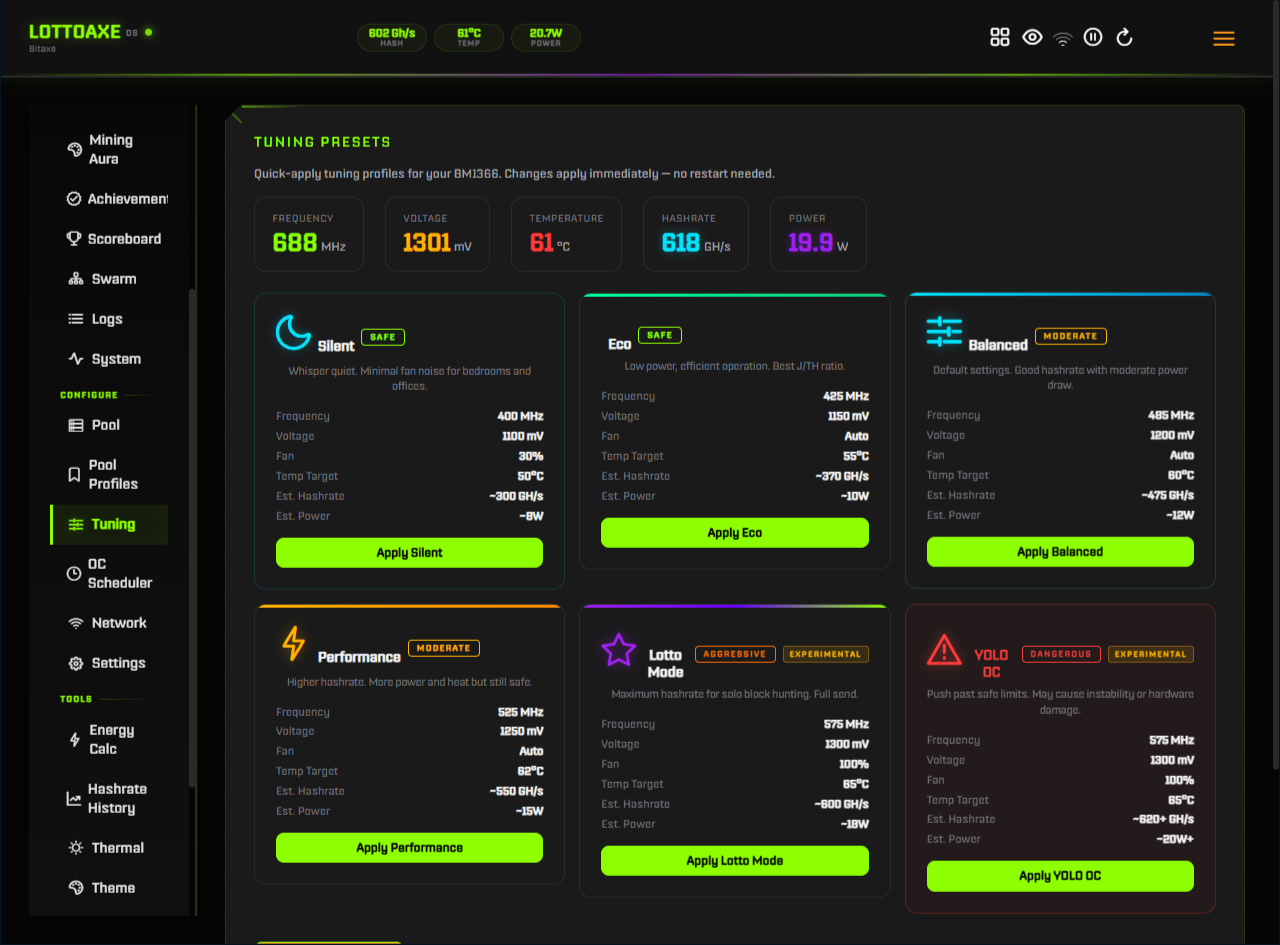Click the 61°C temp pill in header
This screenshot has width=1280, height=945.
[469, 38]
